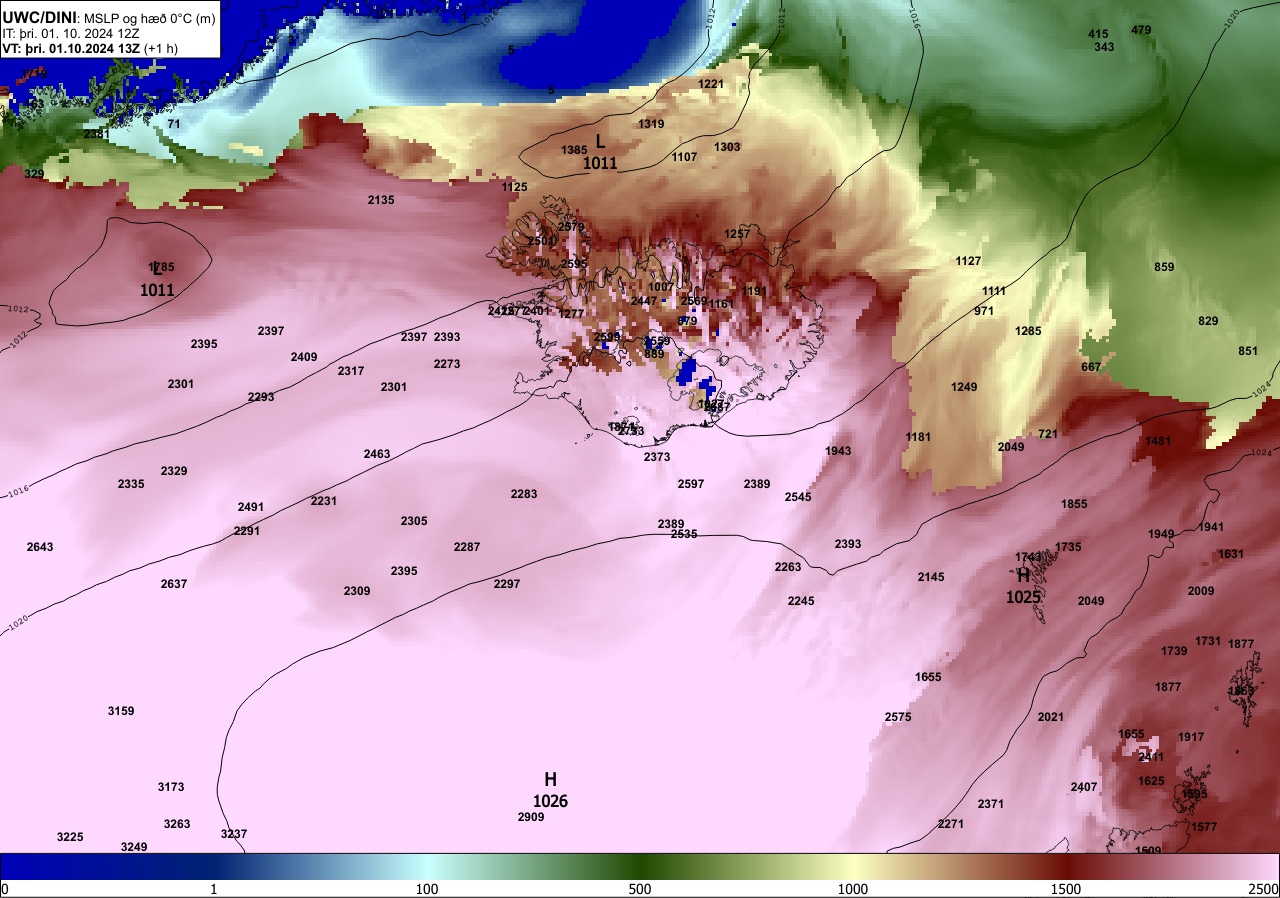Click the 1481 height value
Screen dimensions: 1280x898
pyautogui.click(x=1158, y=441)
